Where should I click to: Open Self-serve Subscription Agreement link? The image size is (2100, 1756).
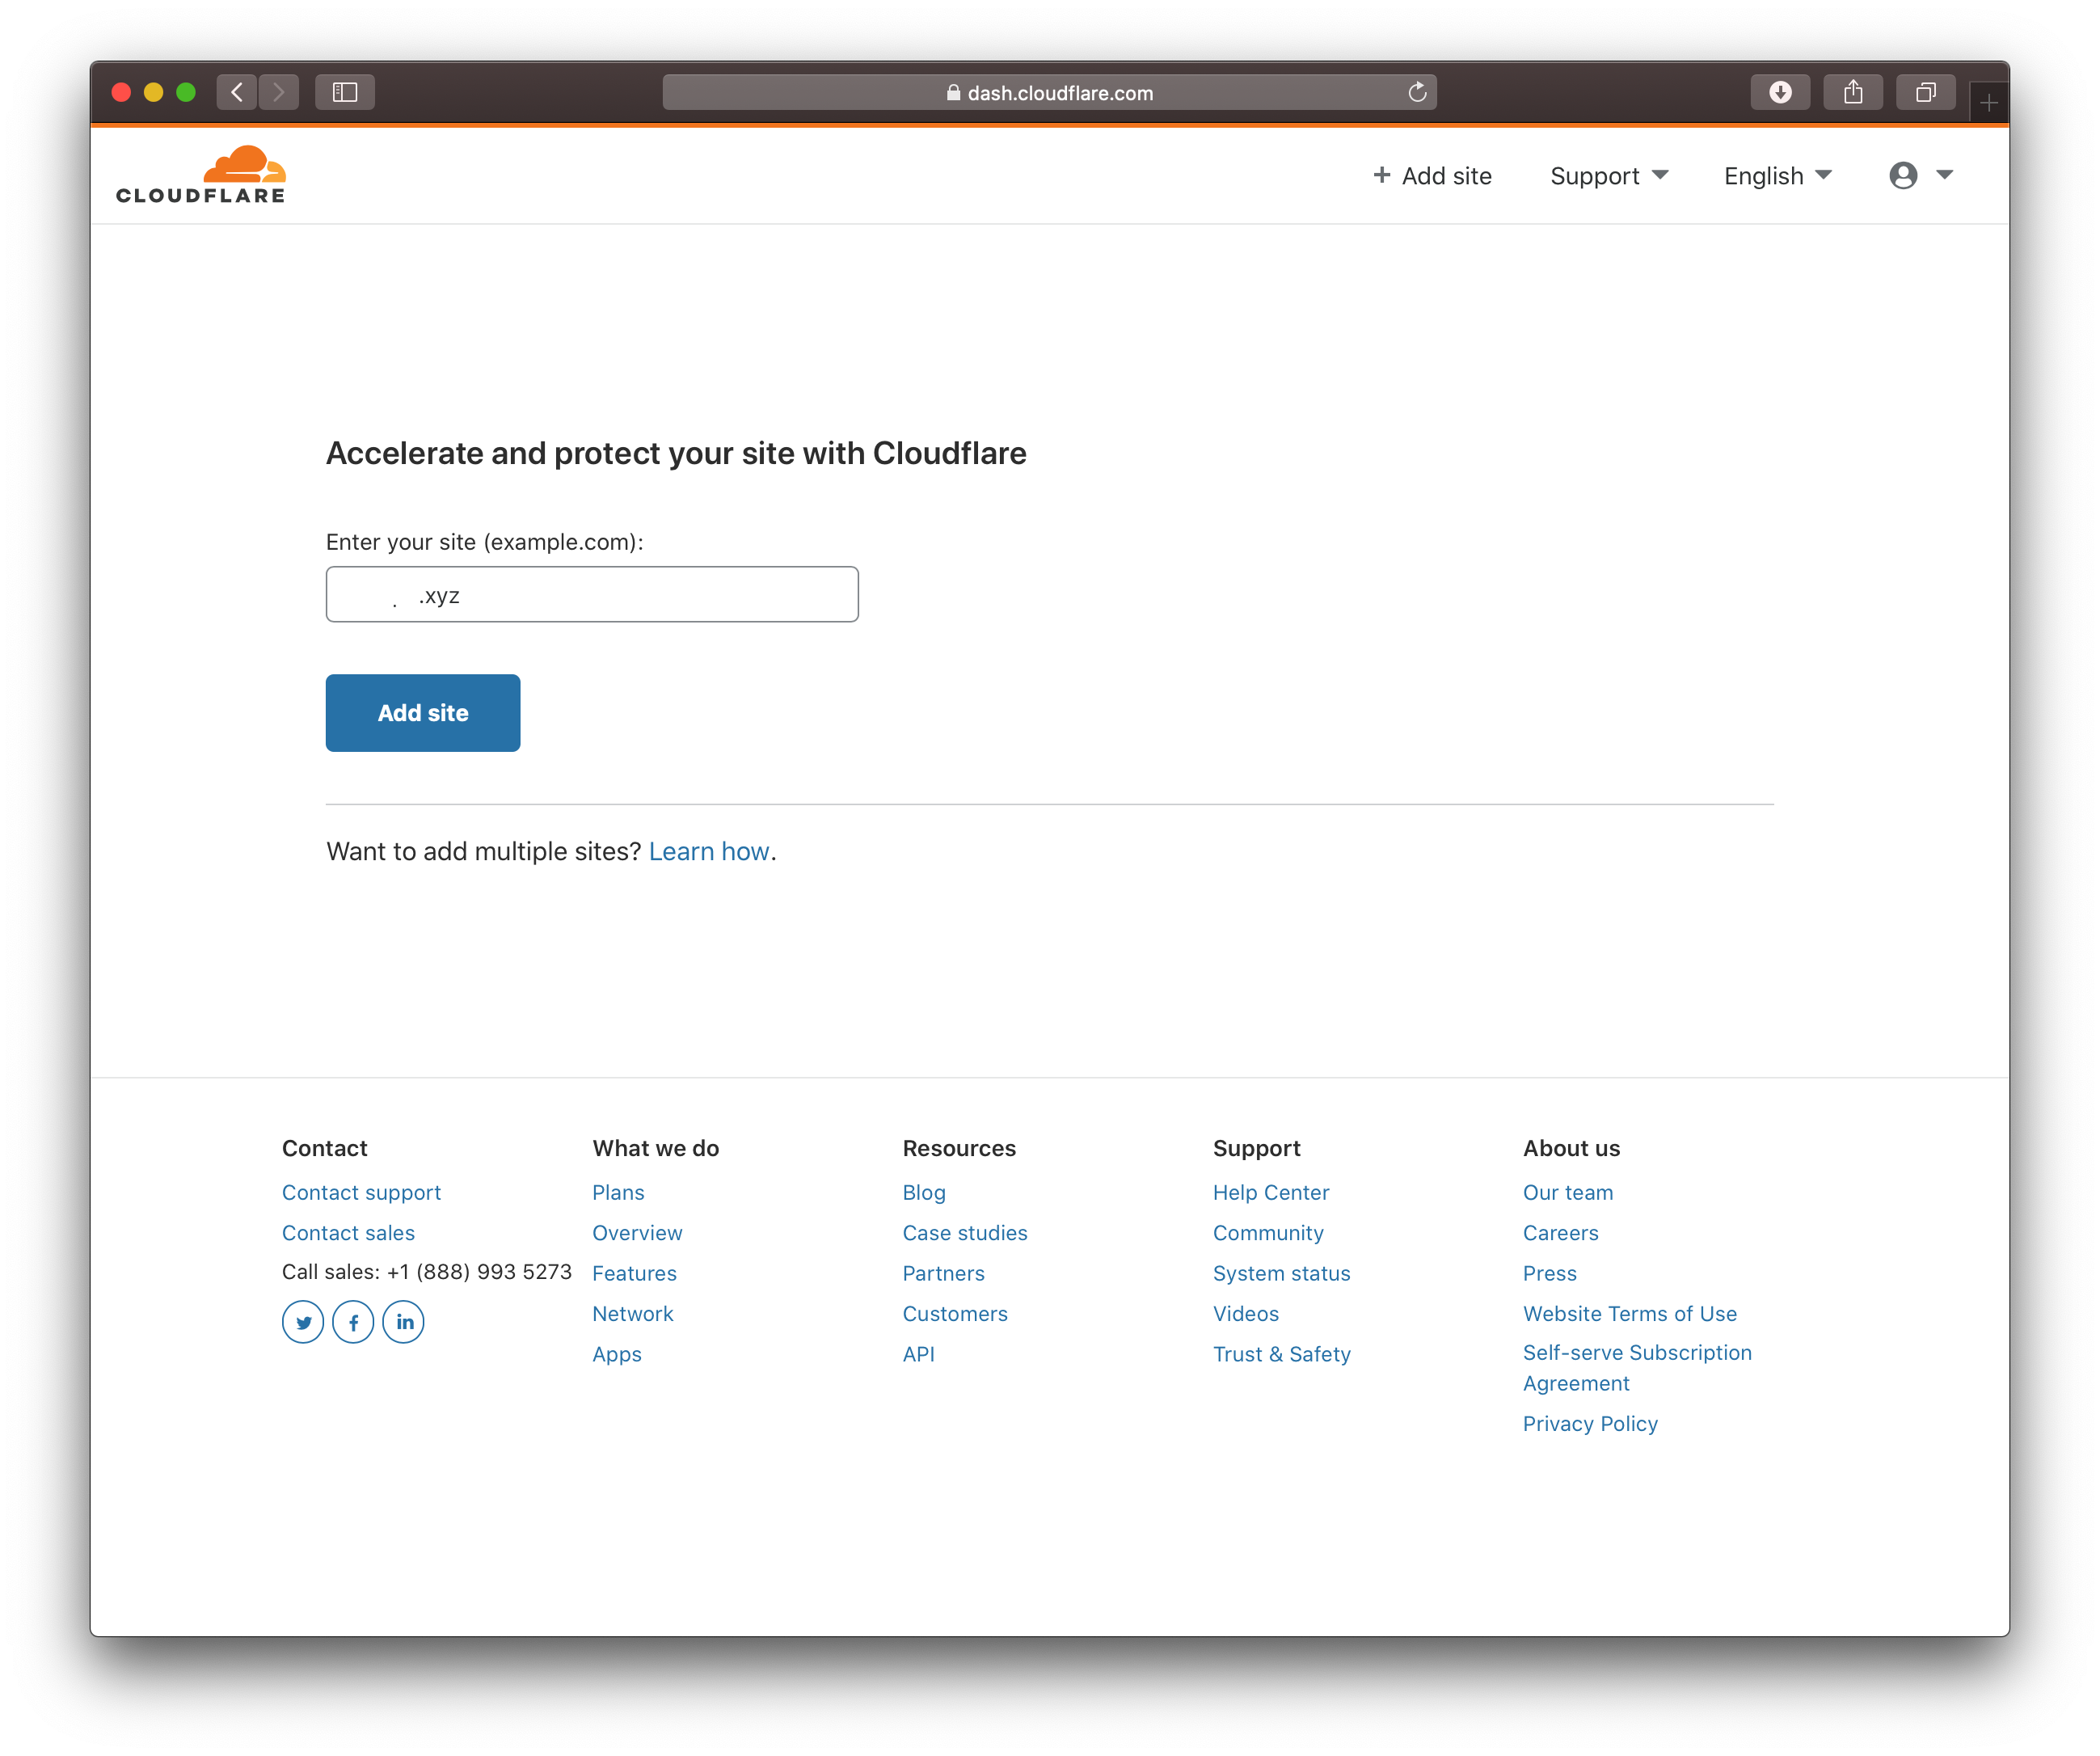click(1638, 1368)
